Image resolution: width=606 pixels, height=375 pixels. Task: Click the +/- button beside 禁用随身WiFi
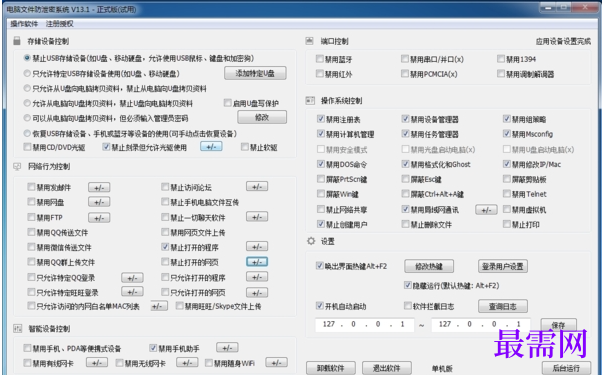276,363
